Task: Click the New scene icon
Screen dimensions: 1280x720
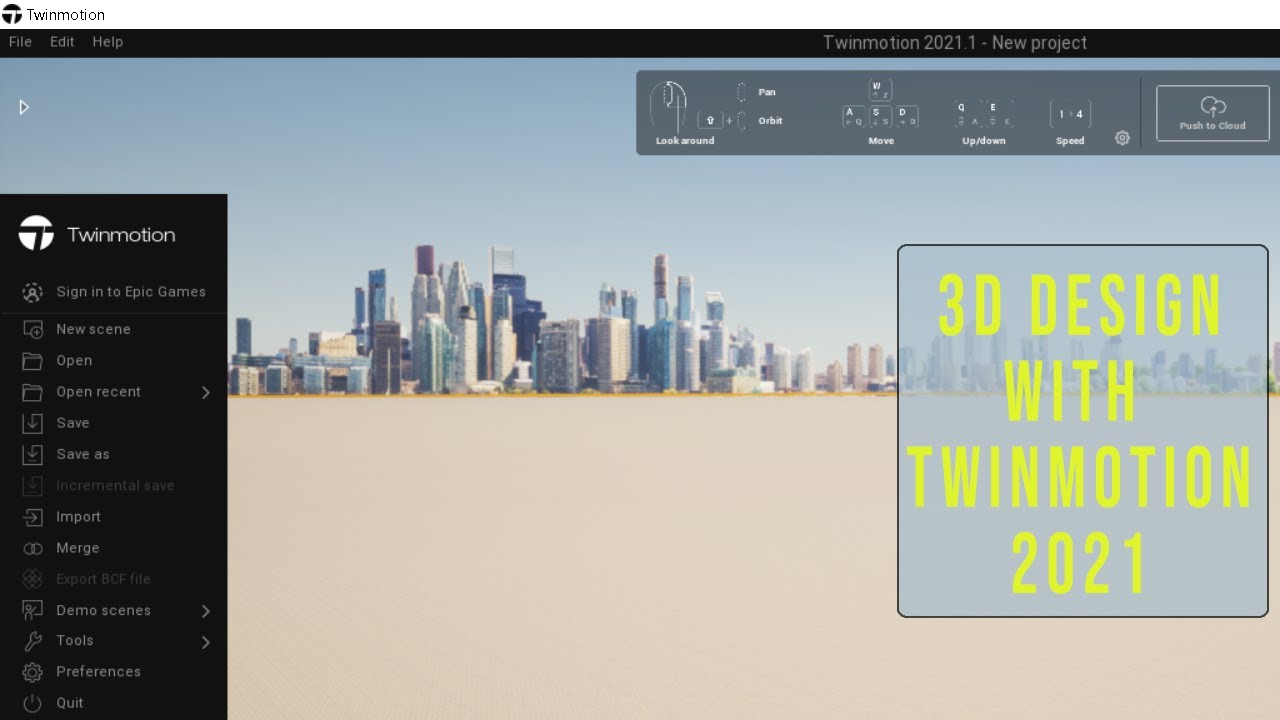Action: pyautogui.click(x=33, y=329)
